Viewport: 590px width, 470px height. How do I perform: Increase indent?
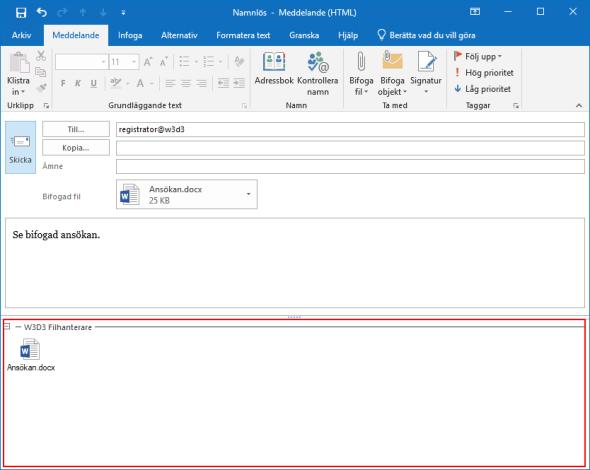point(239,83)
